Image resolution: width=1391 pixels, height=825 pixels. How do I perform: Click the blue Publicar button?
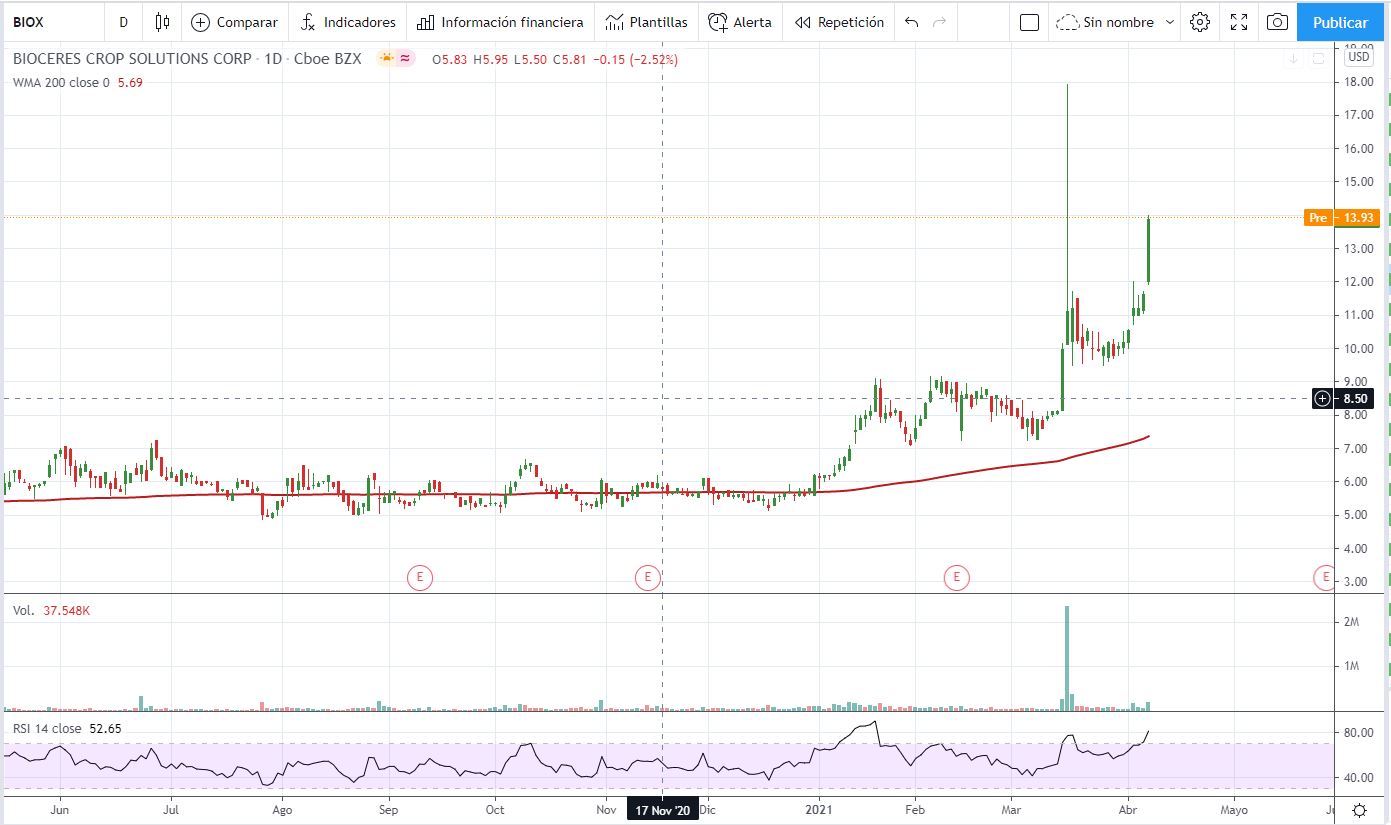point(1340,22)
